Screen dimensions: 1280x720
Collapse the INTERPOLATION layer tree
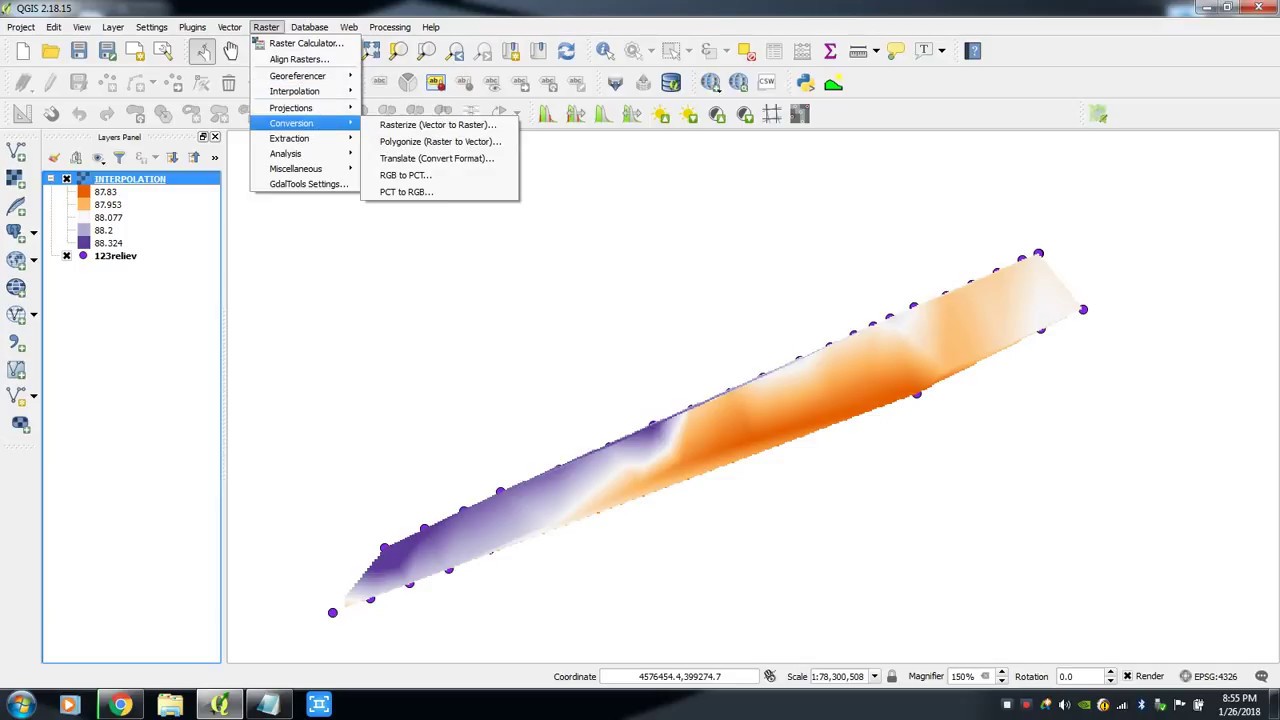click(x=50, y=179)
